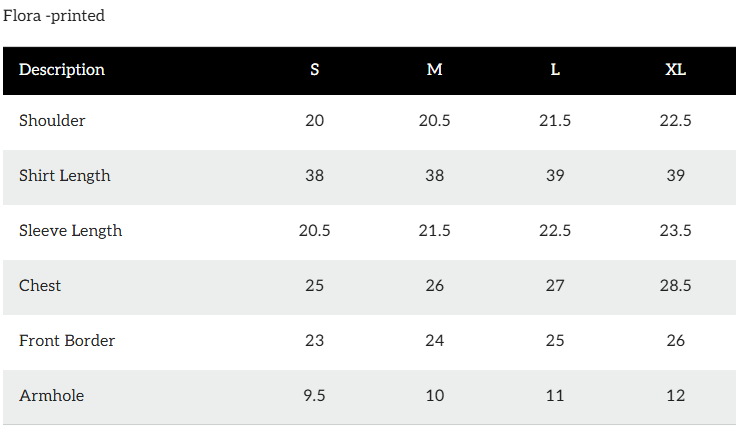743x437 pixels.
Task: Click the Front Border row label
Action: pyautogui.click(x=67, y=341)
